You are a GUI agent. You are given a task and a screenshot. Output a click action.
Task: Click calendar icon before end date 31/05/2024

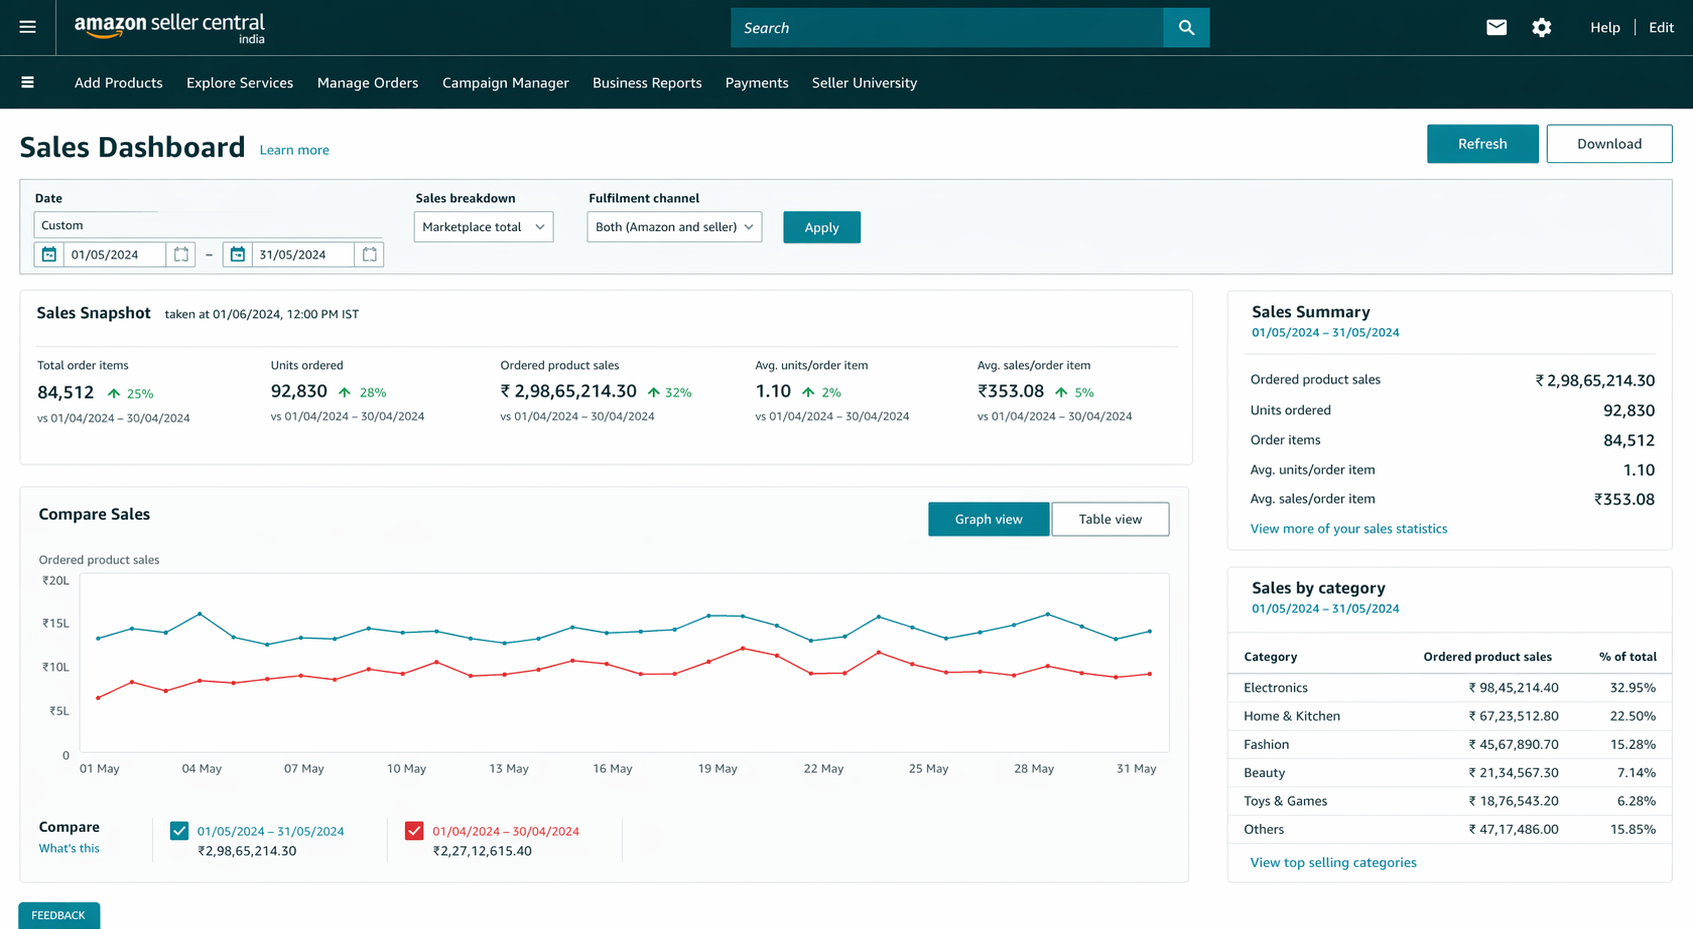coord(237,255)
